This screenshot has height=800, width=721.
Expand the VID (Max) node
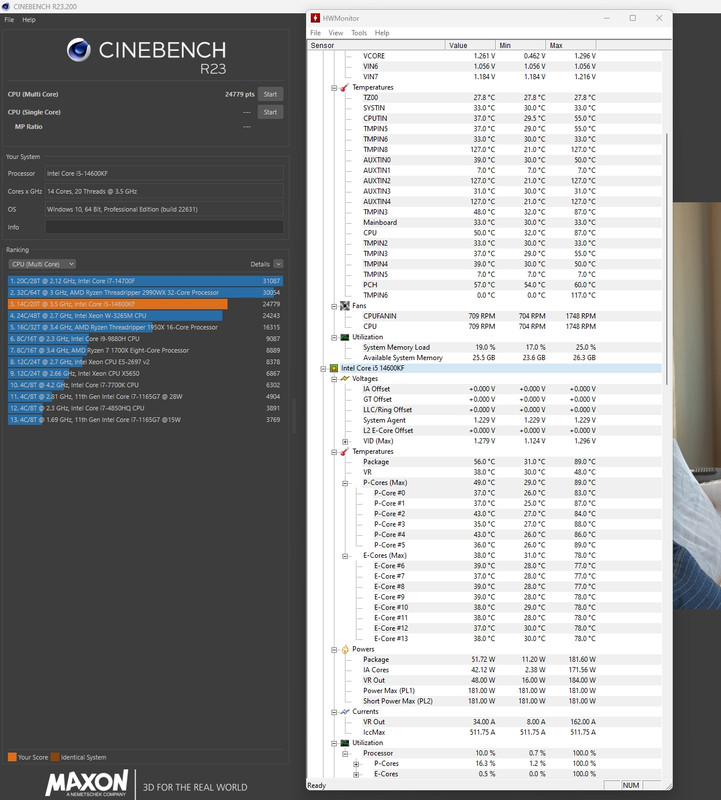(345, 441)
